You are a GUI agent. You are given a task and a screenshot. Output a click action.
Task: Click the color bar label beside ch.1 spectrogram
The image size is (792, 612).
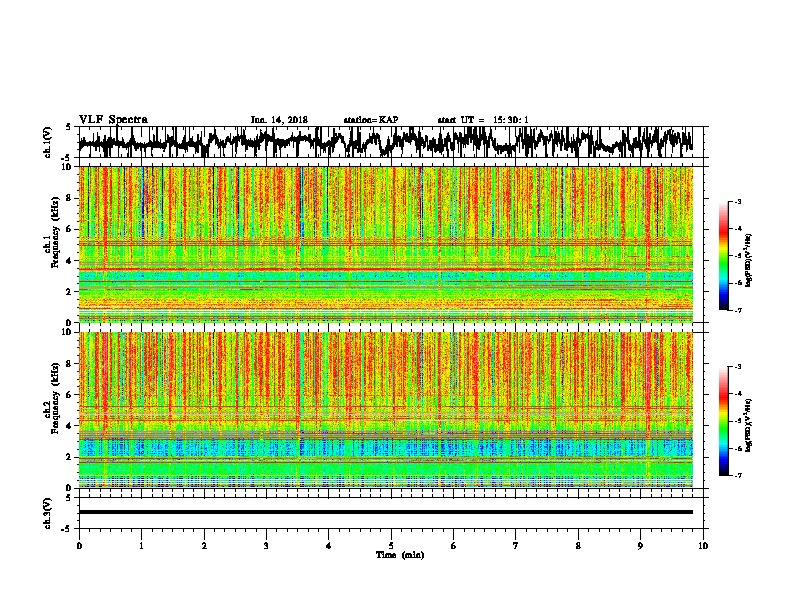[748, 260]
